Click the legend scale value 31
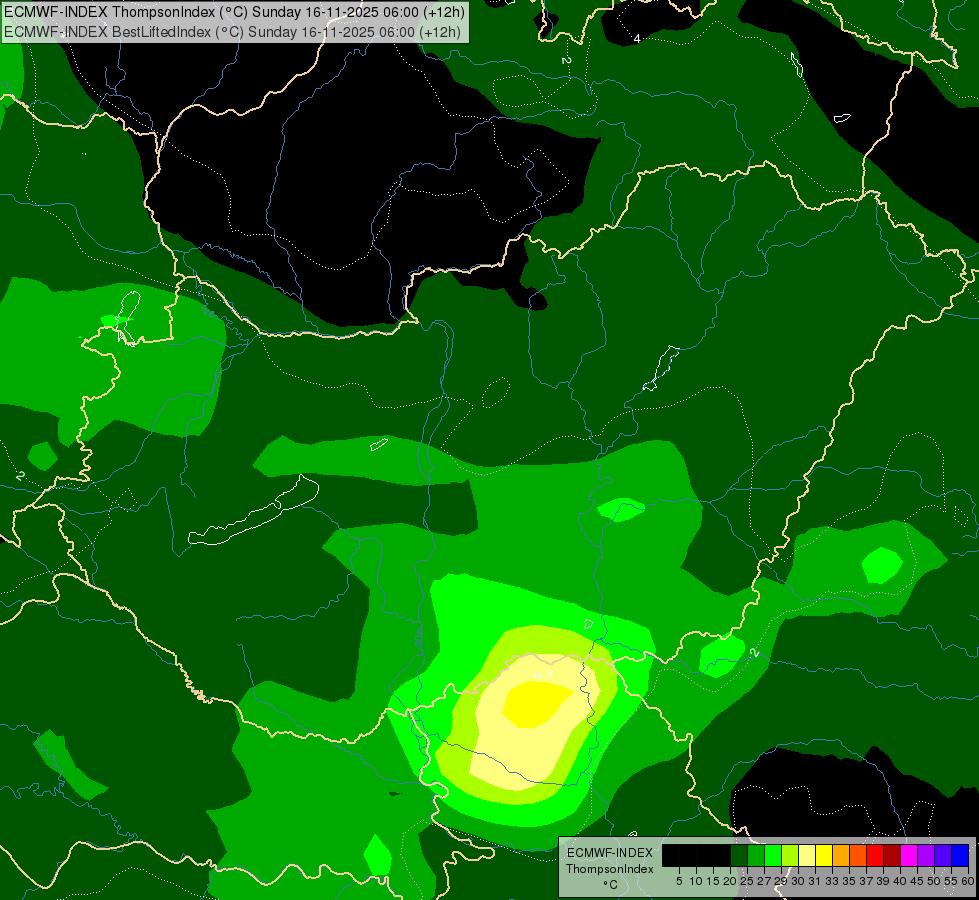Viewport: 979px width, 900px height. coord(815,881)
